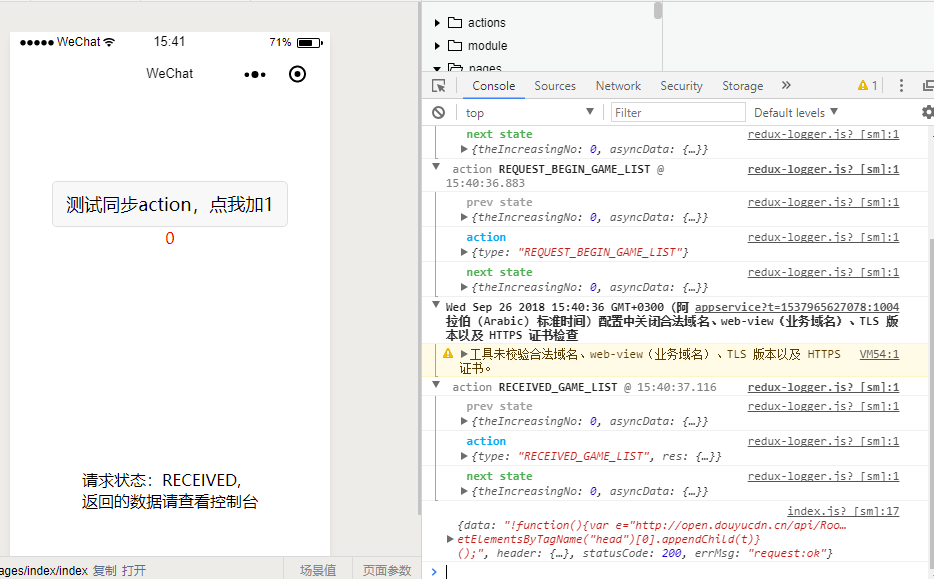Click the simulator battery indicator

(x=310, y=42)
